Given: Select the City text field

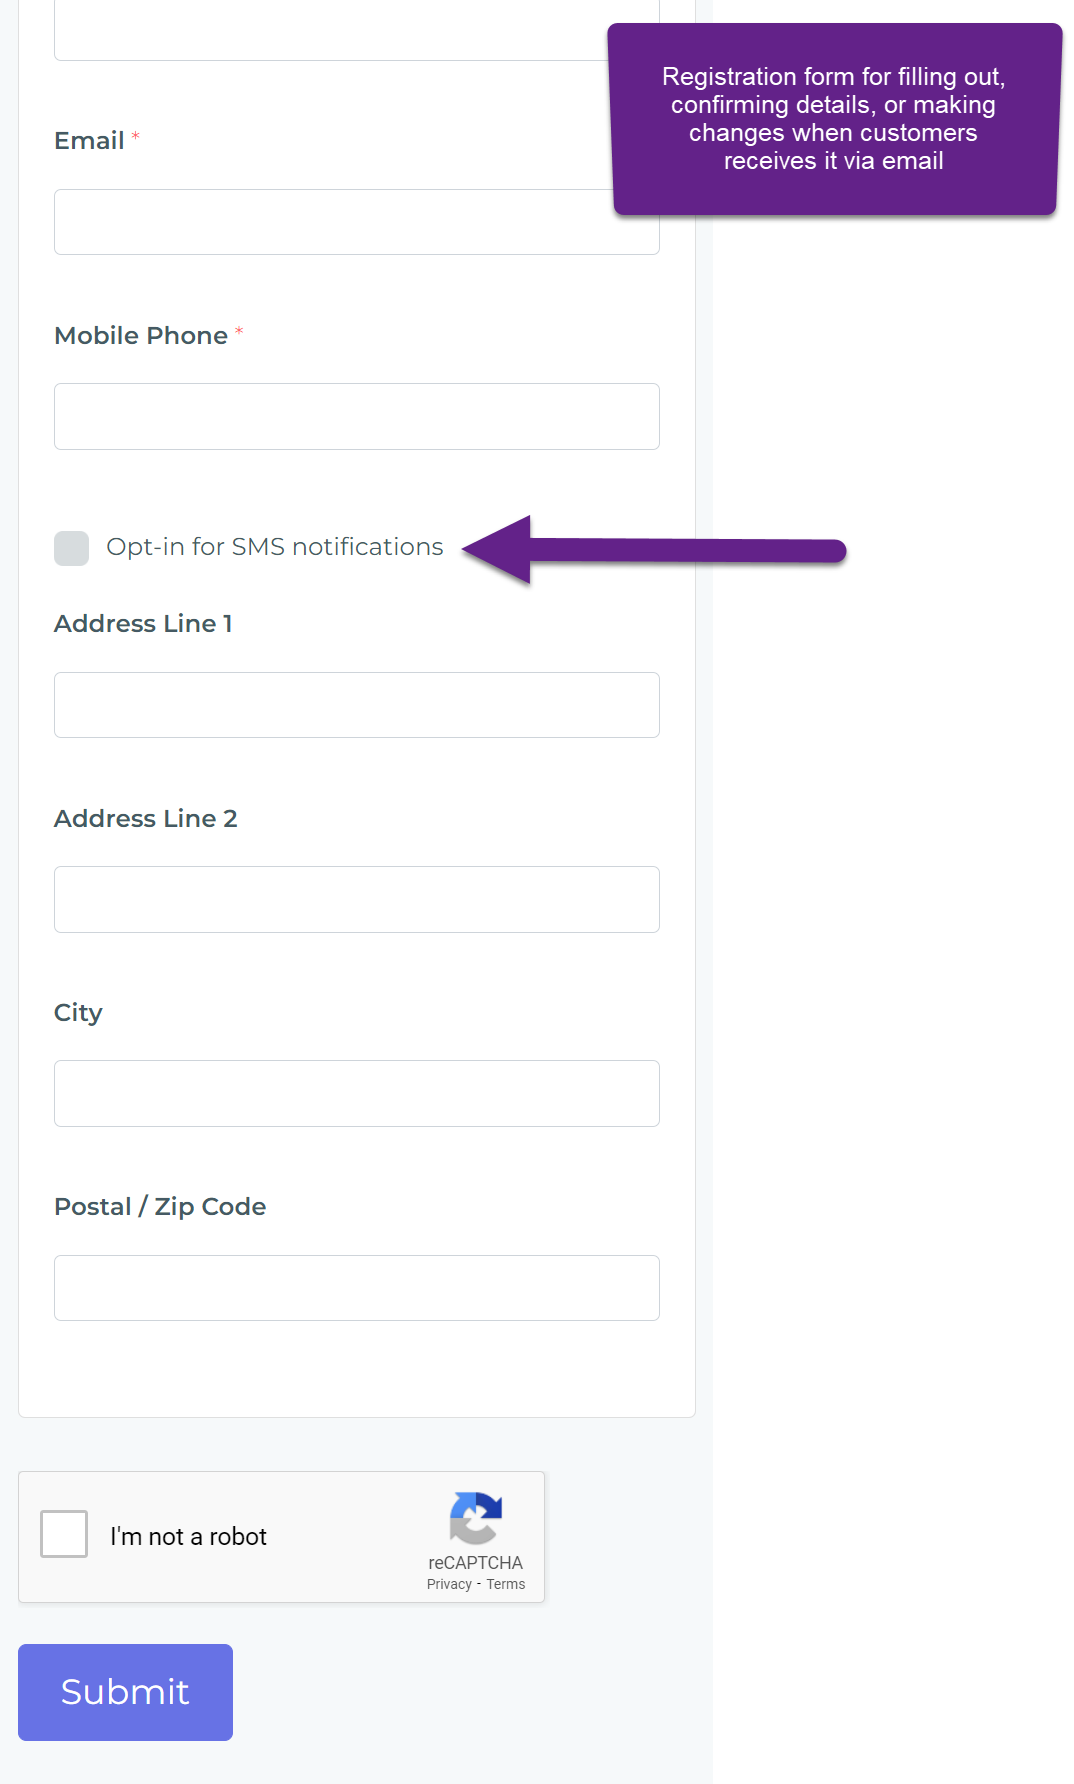Looking at the screenshot, I should pos(357,1093).
